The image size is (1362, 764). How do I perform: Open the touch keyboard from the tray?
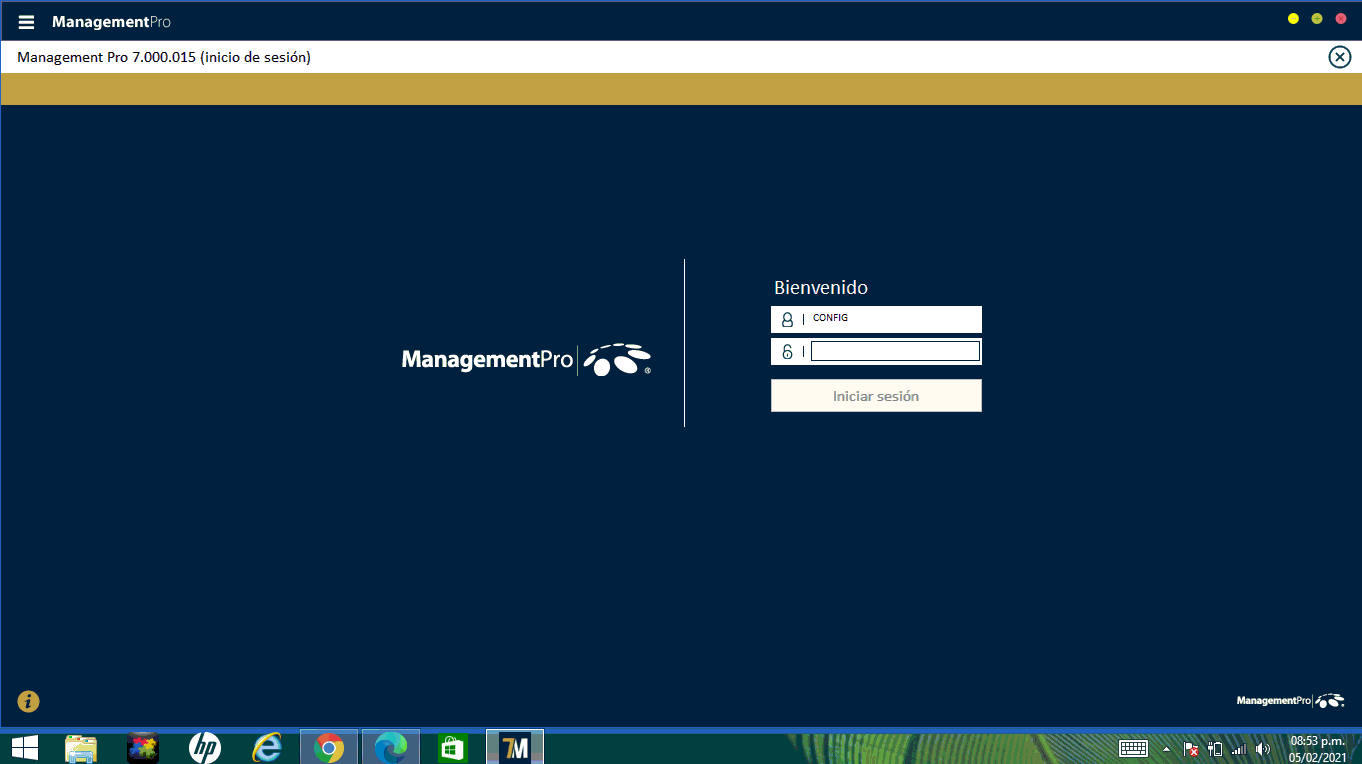click(x=1133, y=748)
